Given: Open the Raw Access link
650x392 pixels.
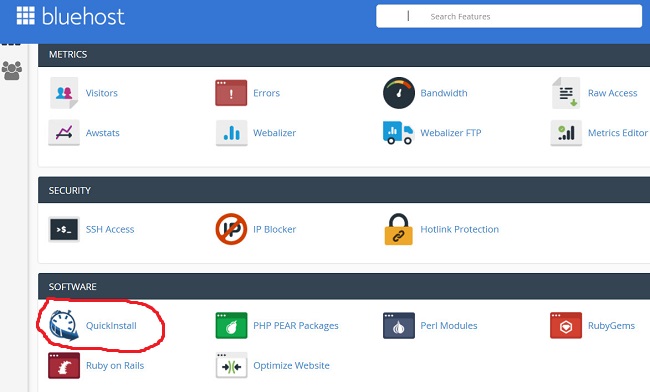Looking at the screenshot, I should (x=613, y=93).
